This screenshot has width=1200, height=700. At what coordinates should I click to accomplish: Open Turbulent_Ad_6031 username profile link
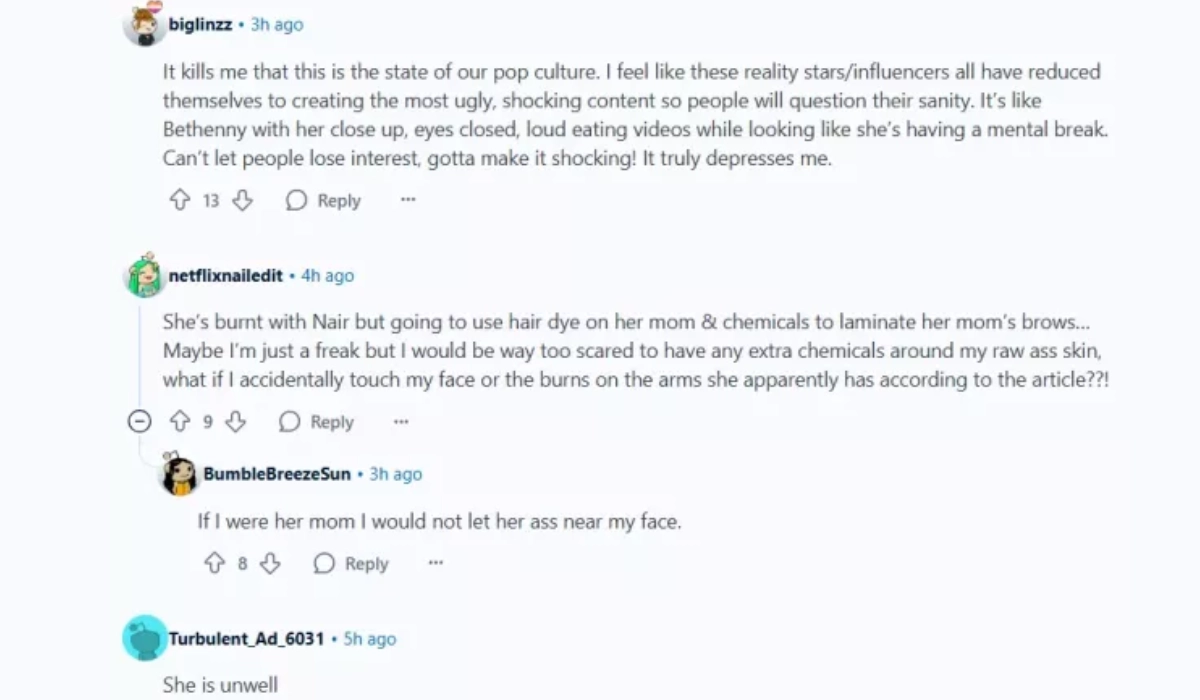pos(246,638)
